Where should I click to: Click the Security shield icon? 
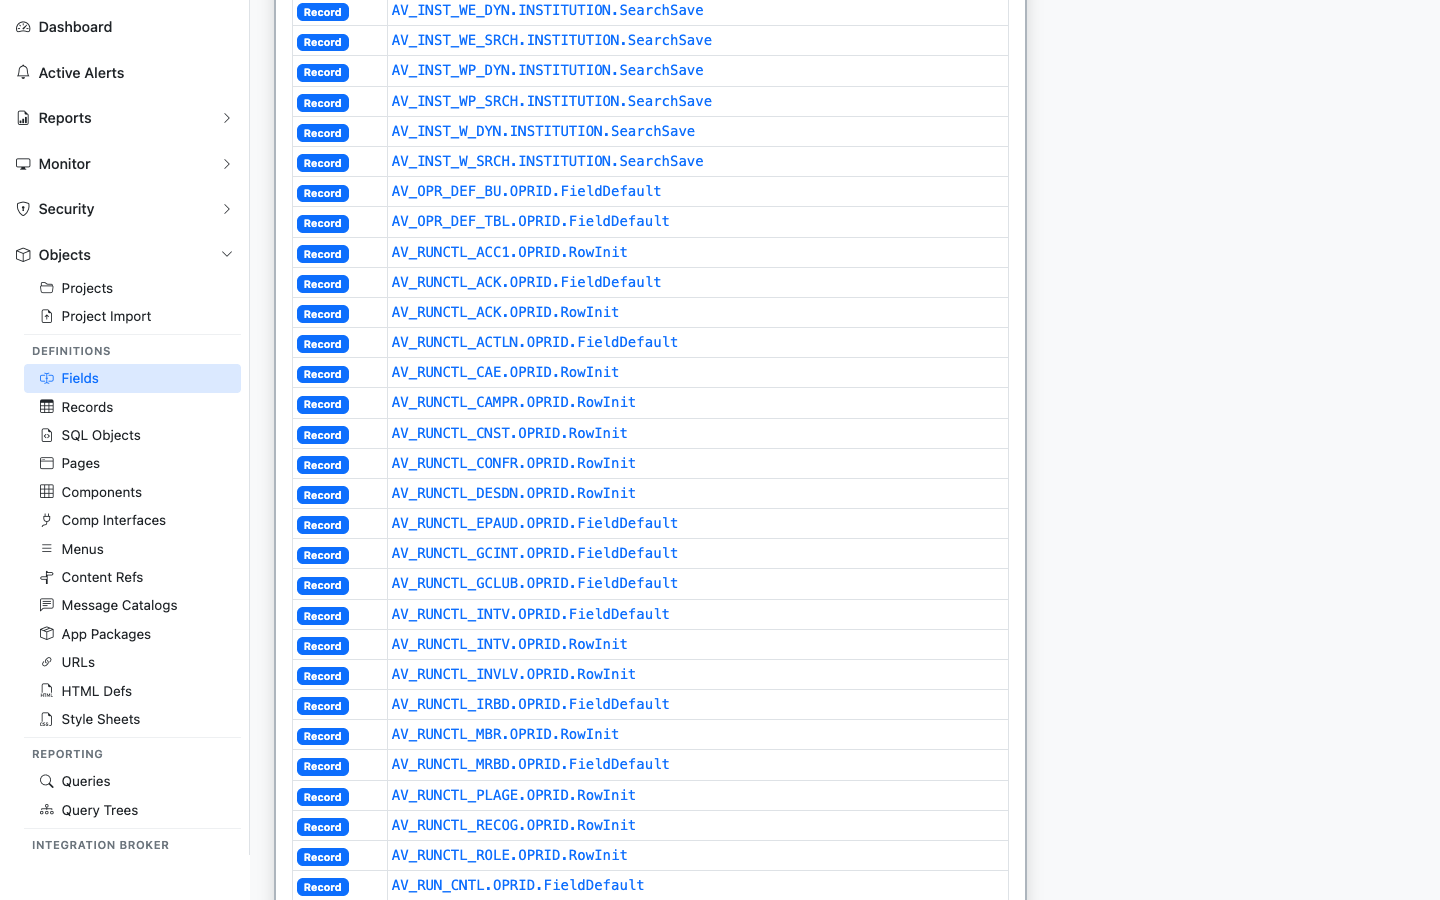pyautogui.click(x=23, y=209)
